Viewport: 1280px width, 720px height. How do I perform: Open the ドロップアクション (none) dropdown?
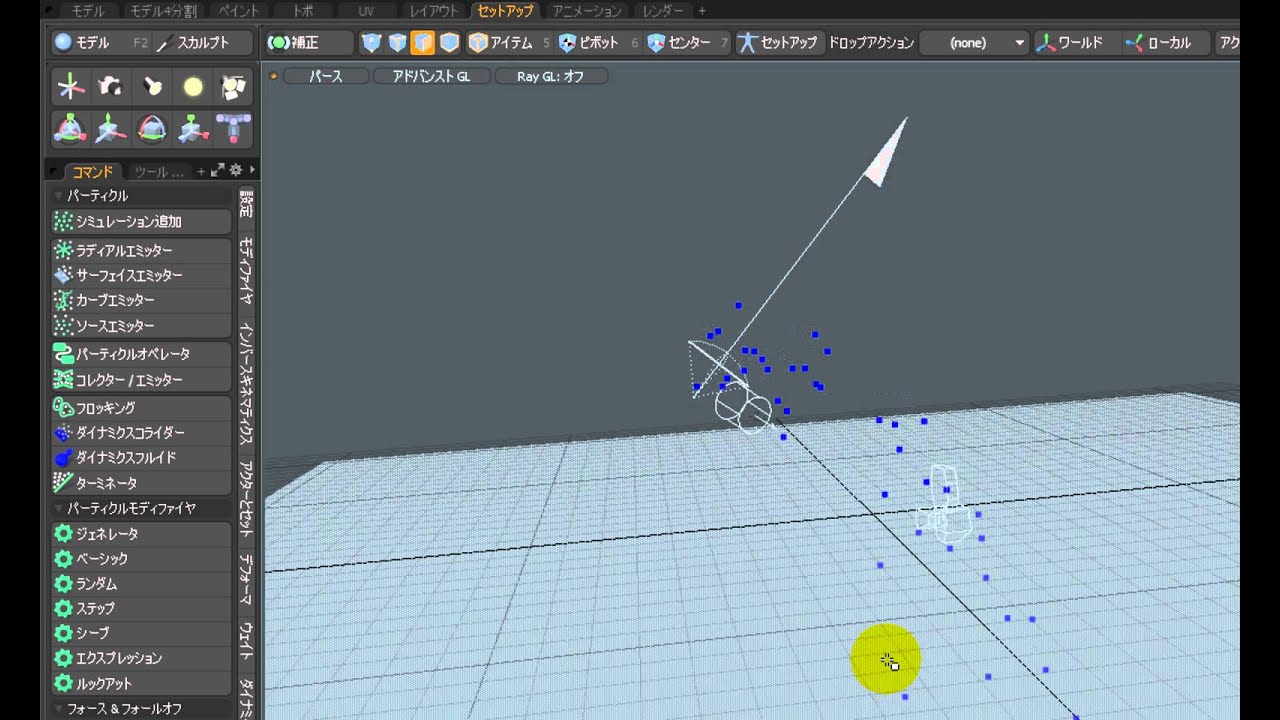(974, 43)
